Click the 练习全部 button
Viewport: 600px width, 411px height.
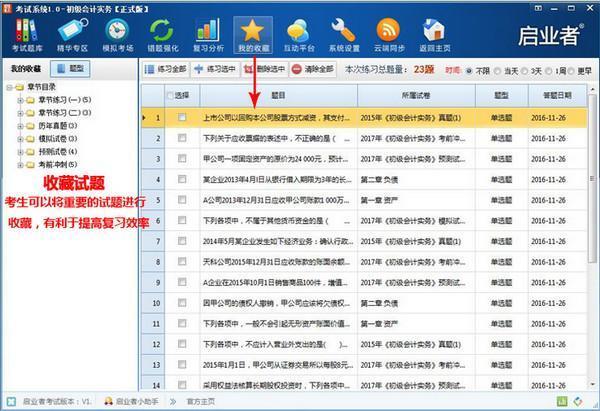pyautogui.click(x=165, y=69)
